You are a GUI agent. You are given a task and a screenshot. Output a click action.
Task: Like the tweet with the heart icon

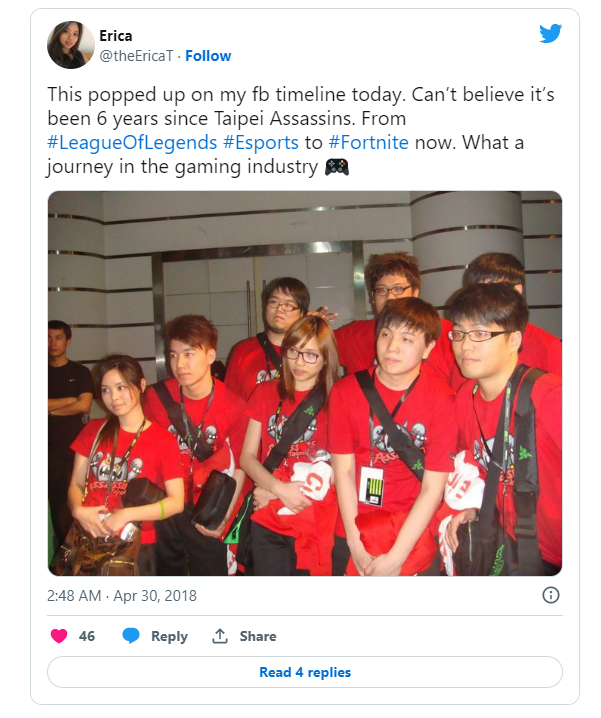(x=59, y=636)
